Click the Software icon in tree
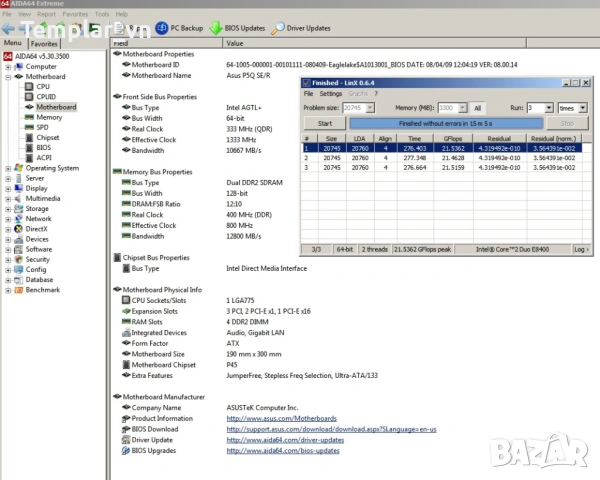 point(18,249)
